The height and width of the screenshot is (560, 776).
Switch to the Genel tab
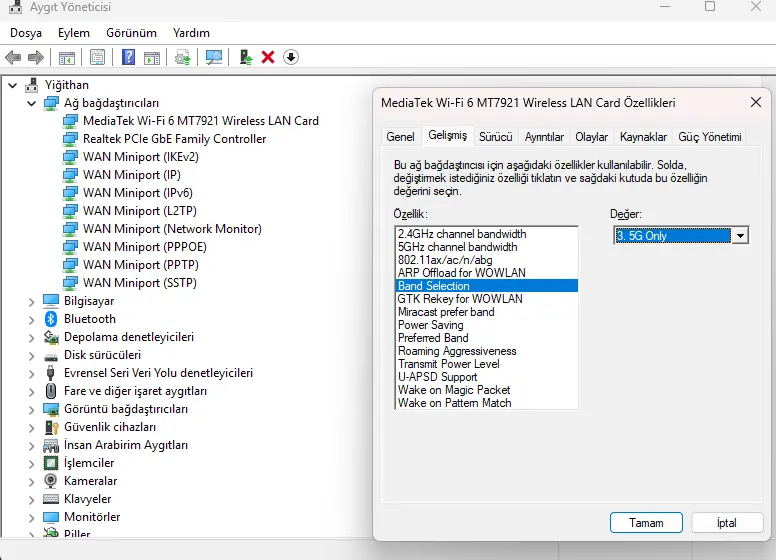click(x=400, y=137)
